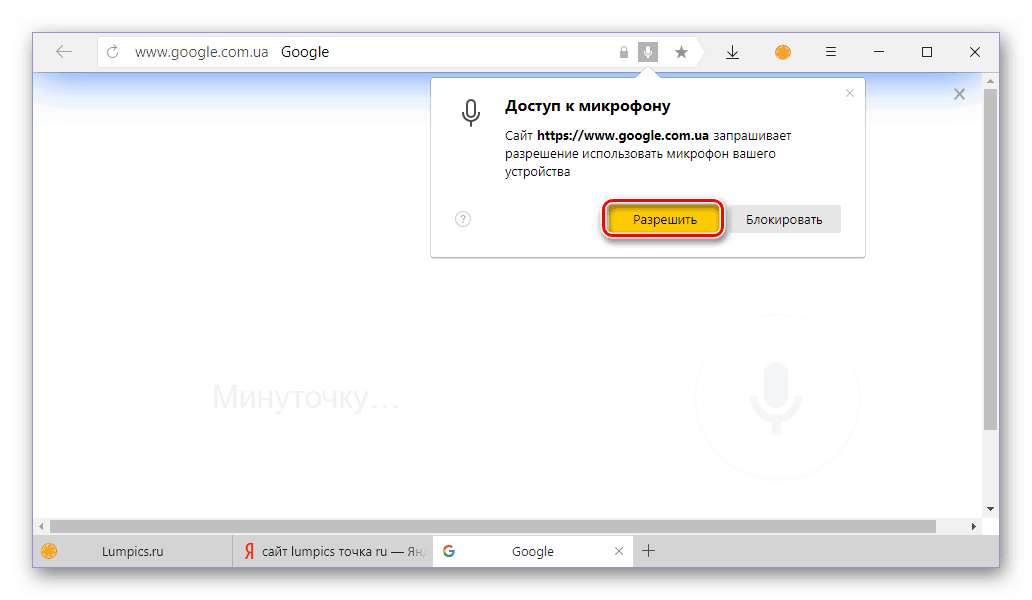The height and width of the screenshot is (600, 1032).
Task: Click the large microphone on the page
Action: coord(775,396)
